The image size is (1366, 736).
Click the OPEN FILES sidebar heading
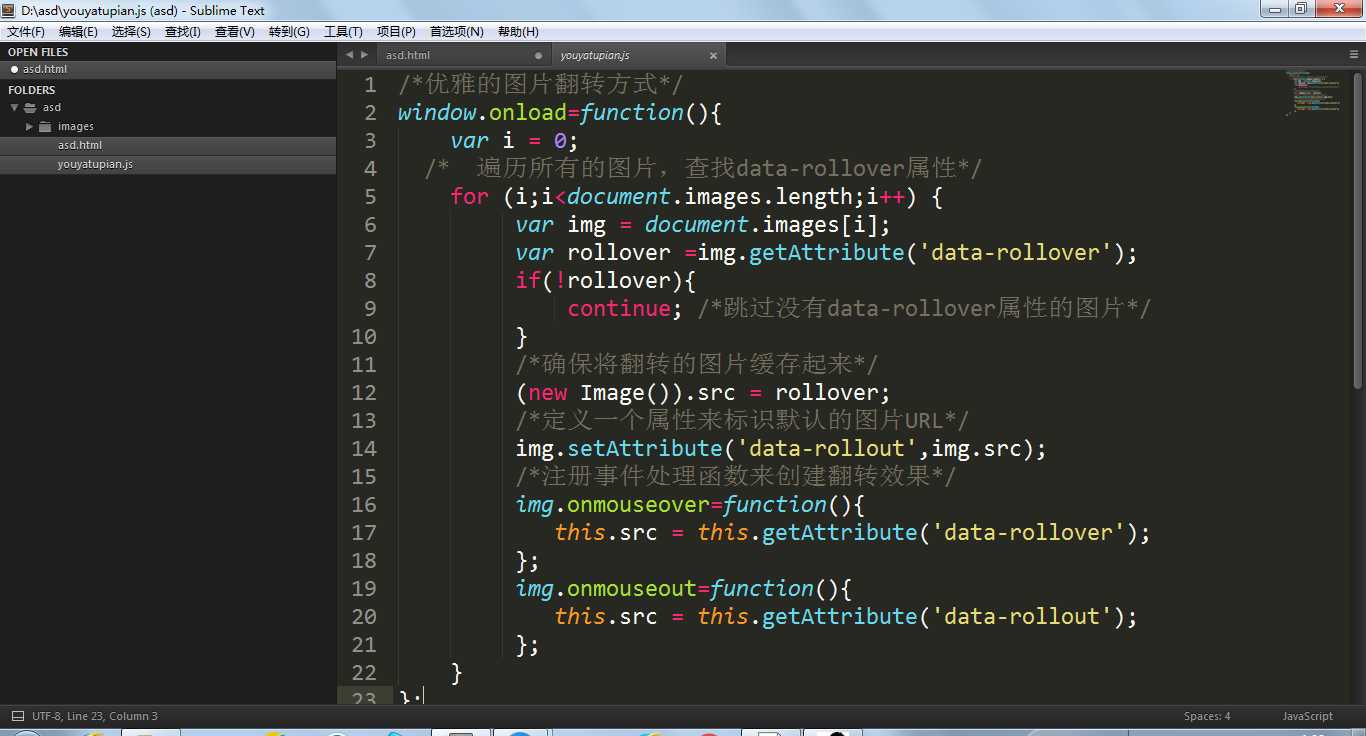(38, 52)
